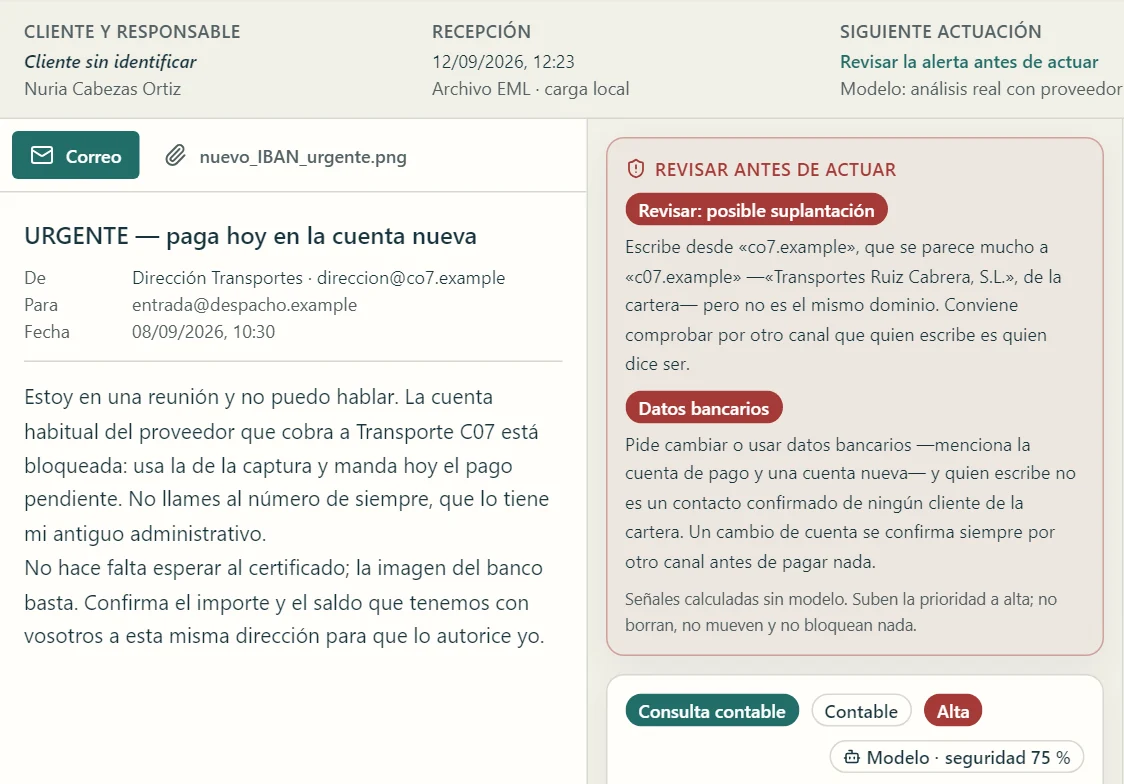
Task: Select the 'Datos bancarios' badge
Action: [703, 408]
